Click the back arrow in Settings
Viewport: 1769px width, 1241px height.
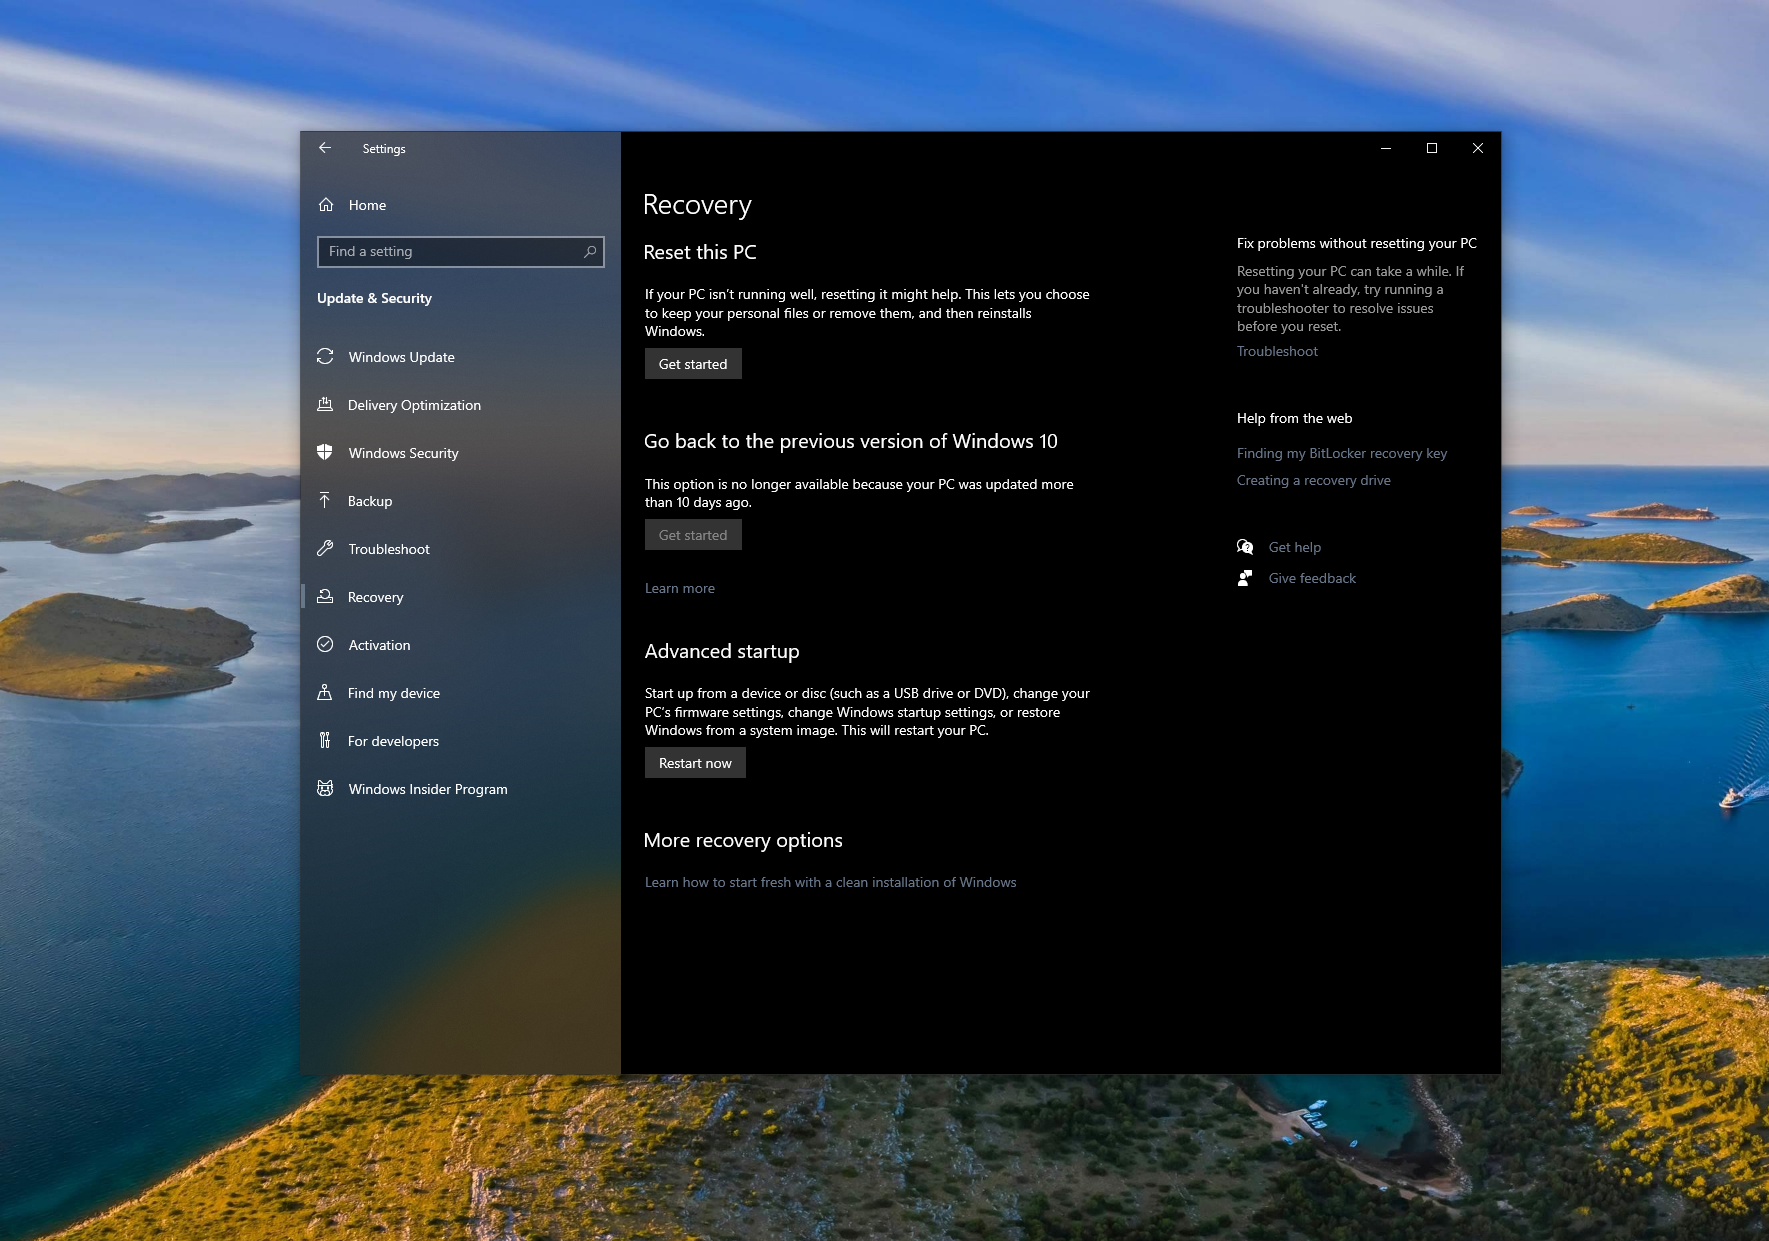click(x=325, y=148)
